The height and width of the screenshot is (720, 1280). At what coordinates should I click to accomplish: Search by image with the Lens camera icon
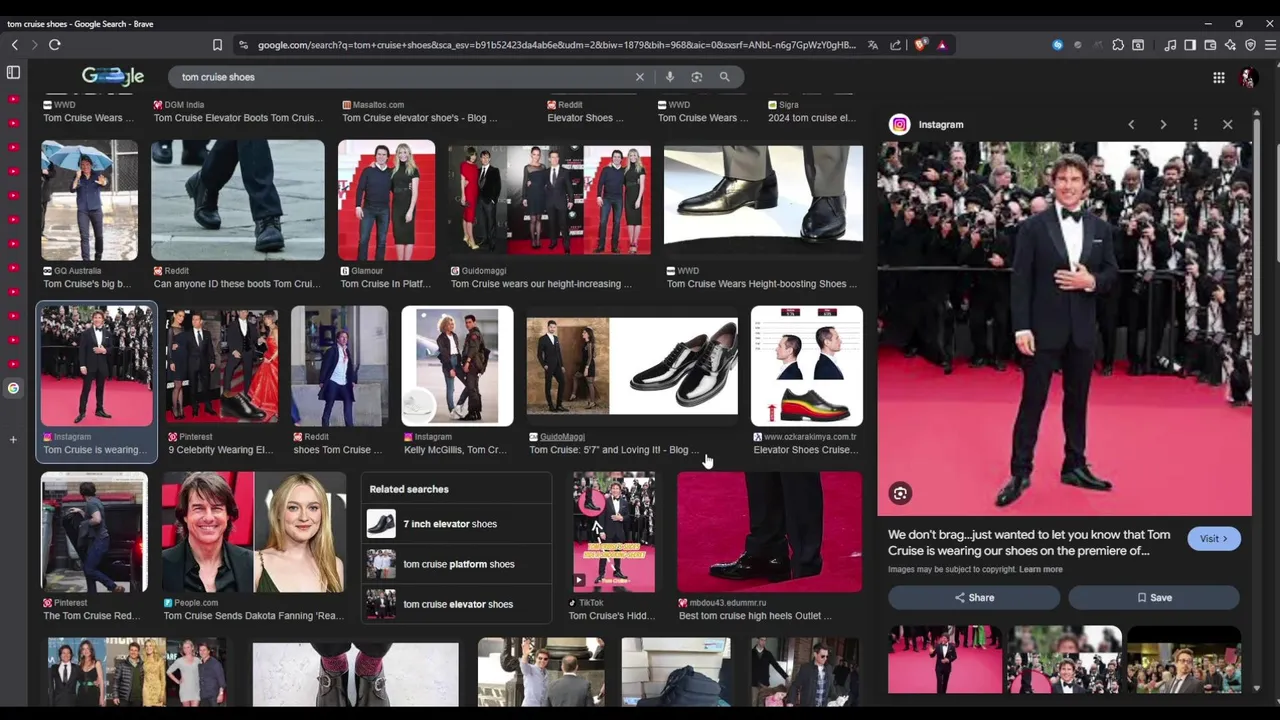click(x=697, y=77)
